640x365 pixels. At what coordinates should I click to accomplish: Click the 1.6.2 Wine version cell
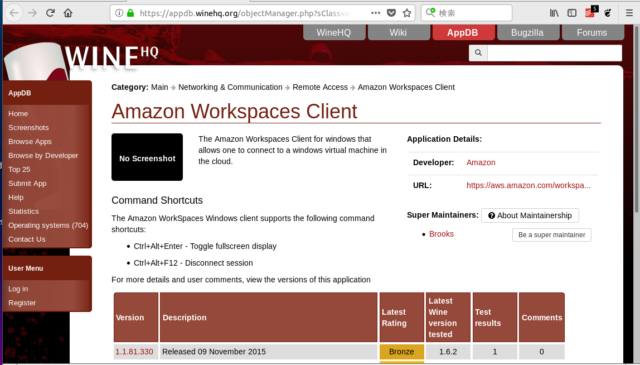(448, 352)
